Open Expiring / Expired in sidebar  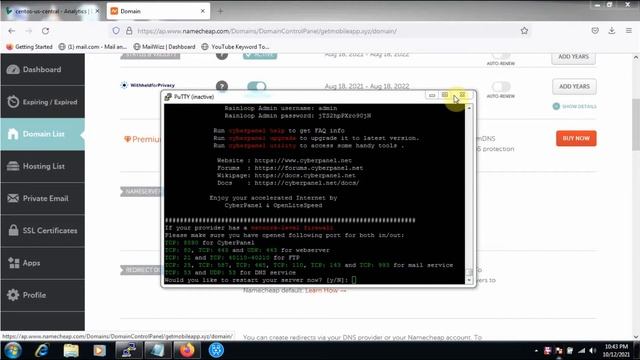42,102
